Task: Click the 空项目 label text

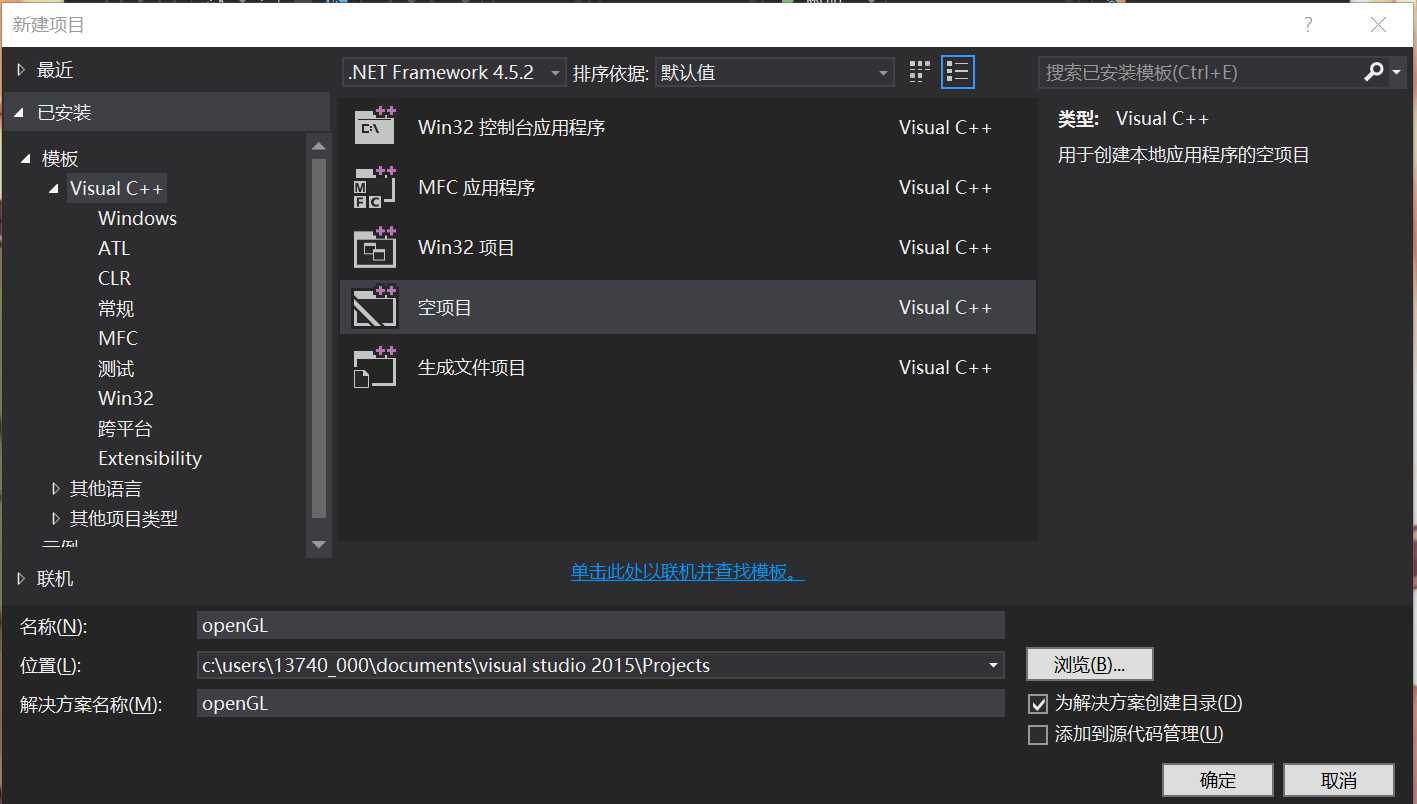Action: point(444,307)
